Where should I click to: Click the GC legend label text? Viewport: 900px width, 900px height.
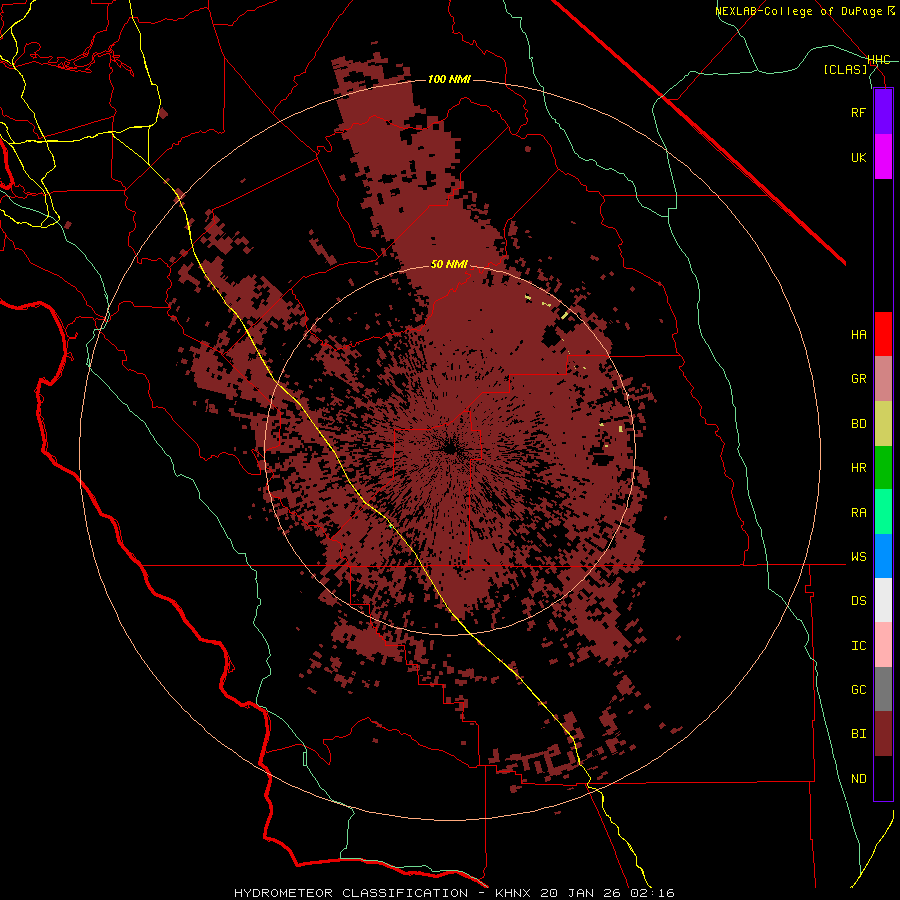[x=859, y=690]
